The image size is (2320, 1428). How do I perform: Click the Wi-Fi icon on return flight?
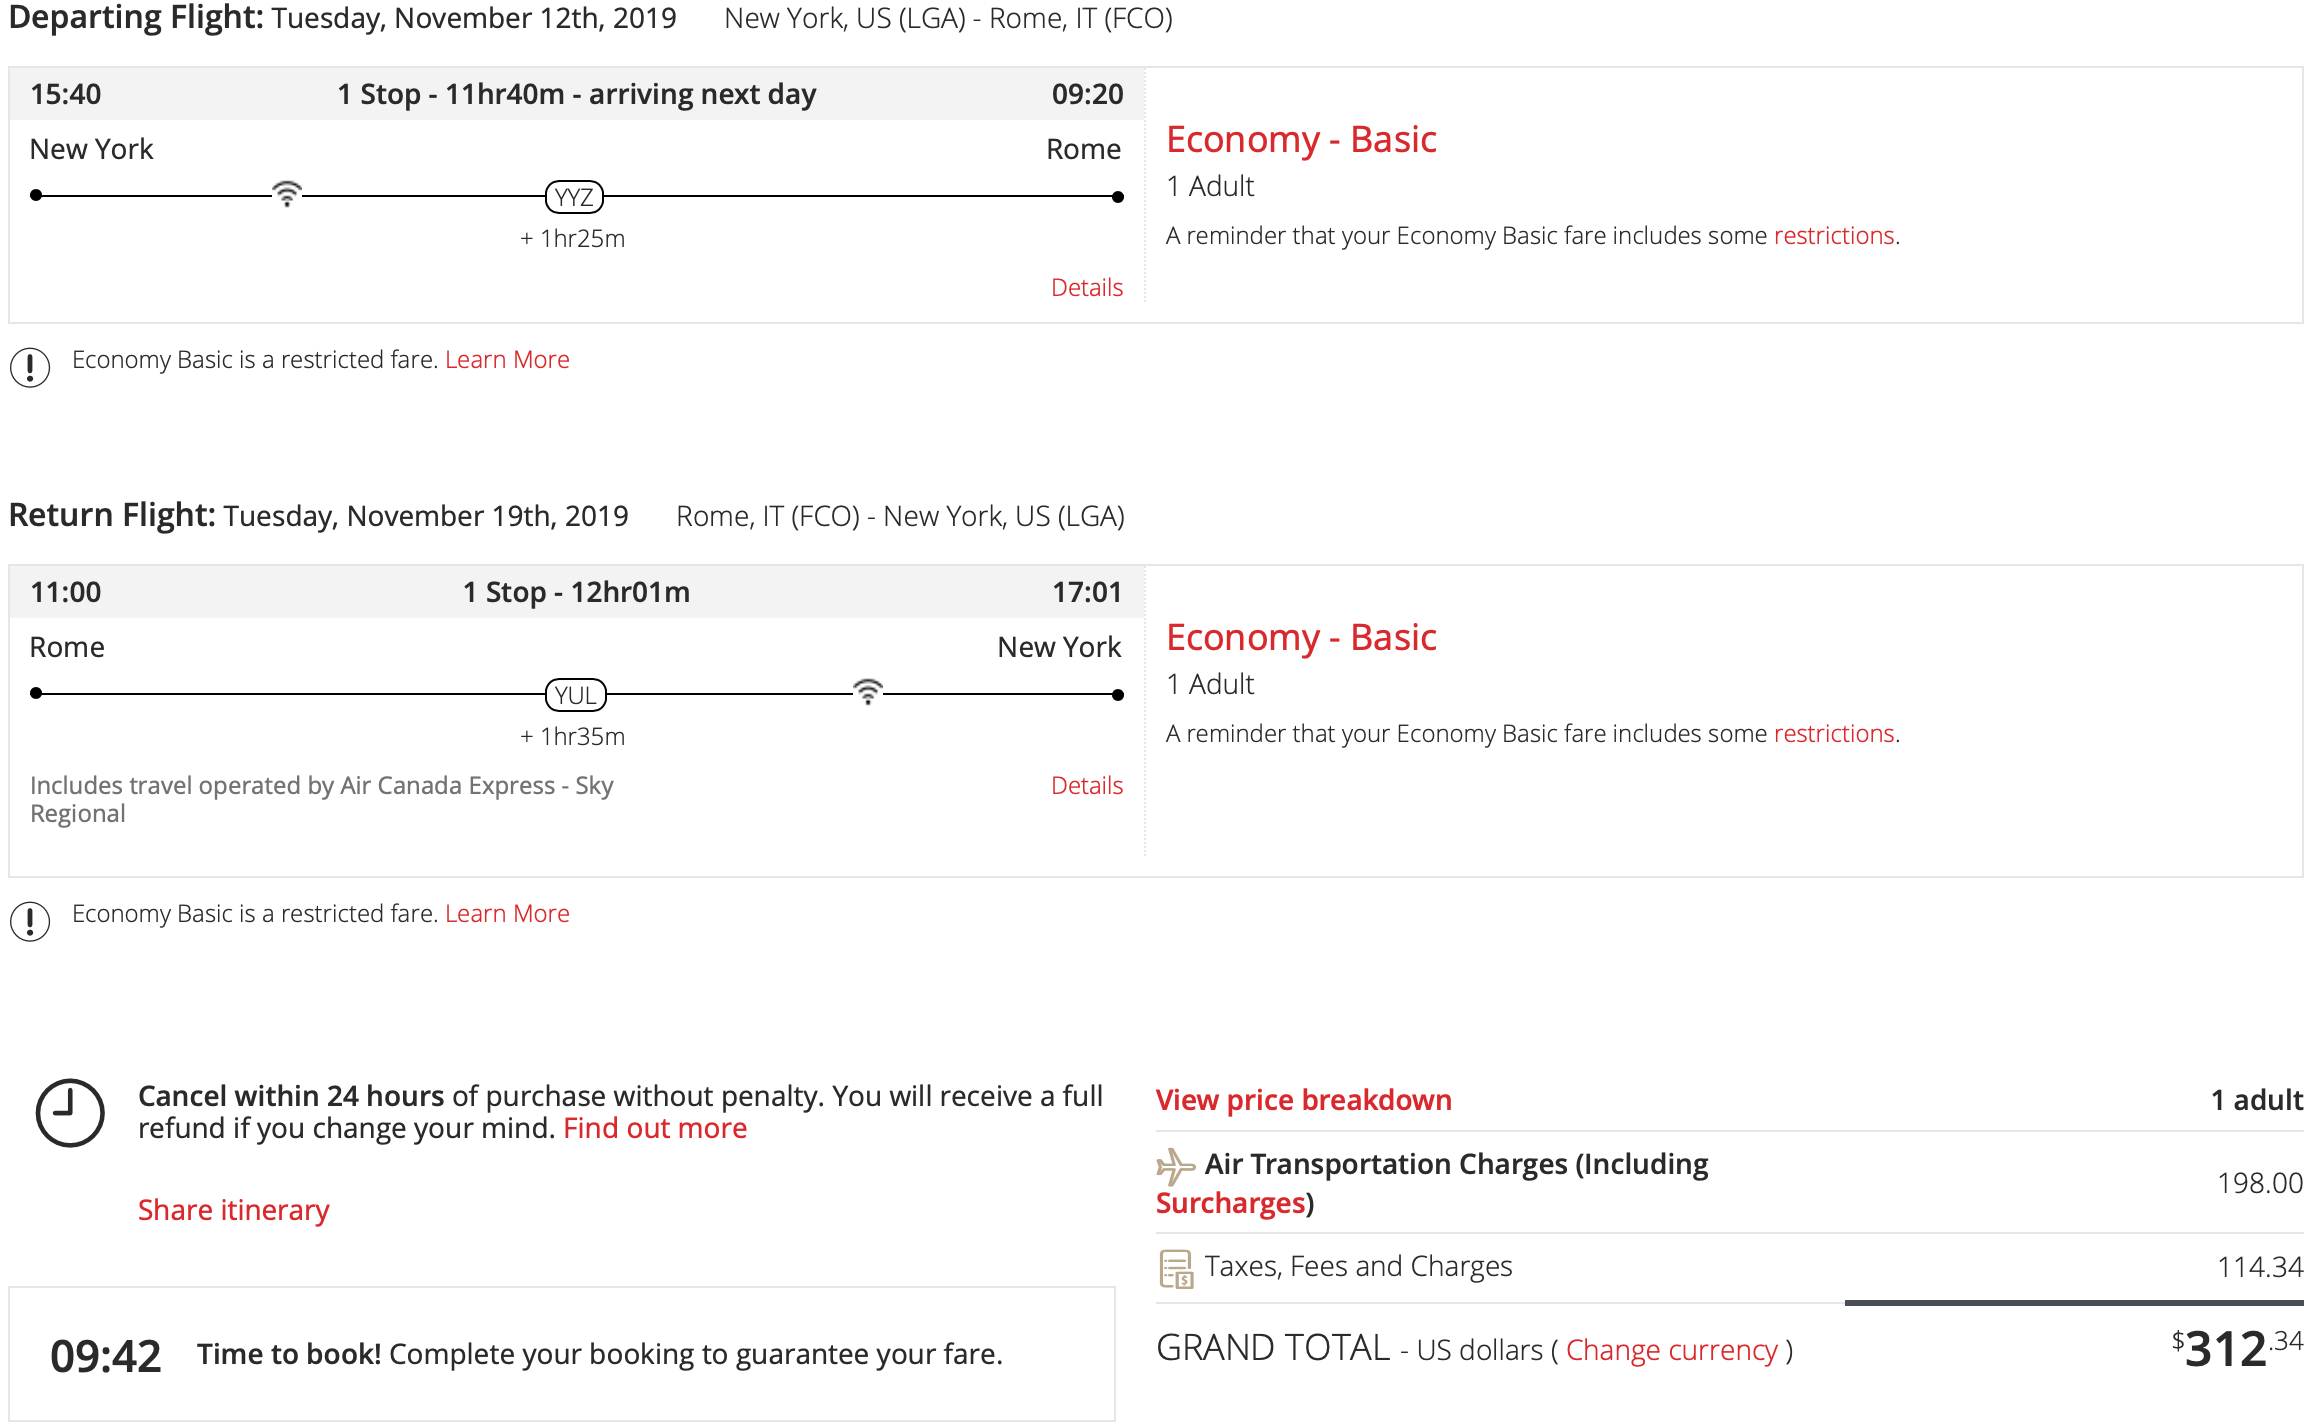point(868,691)
